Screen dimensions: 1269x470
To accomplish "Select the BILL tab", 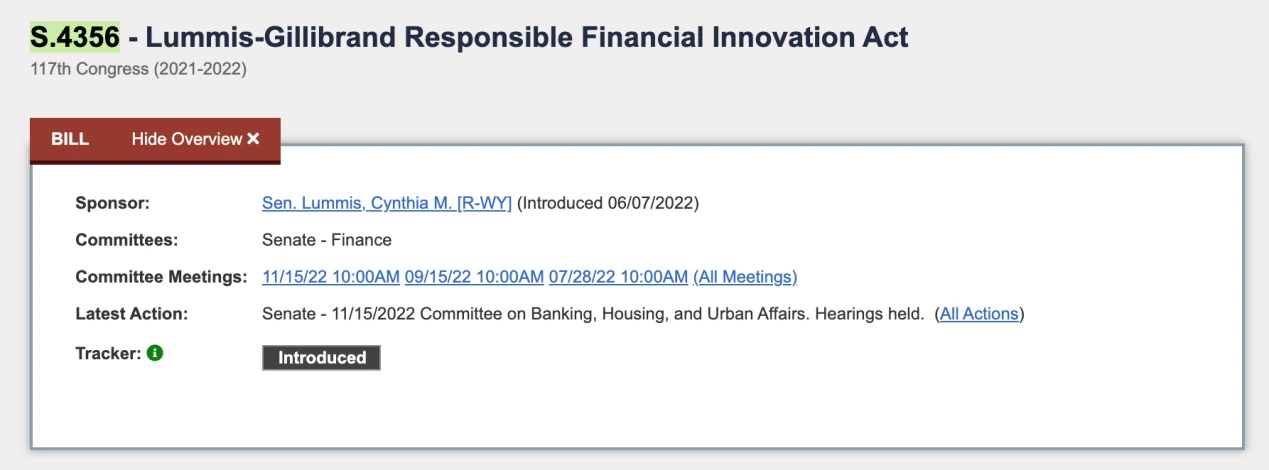I will click(70, 139).
